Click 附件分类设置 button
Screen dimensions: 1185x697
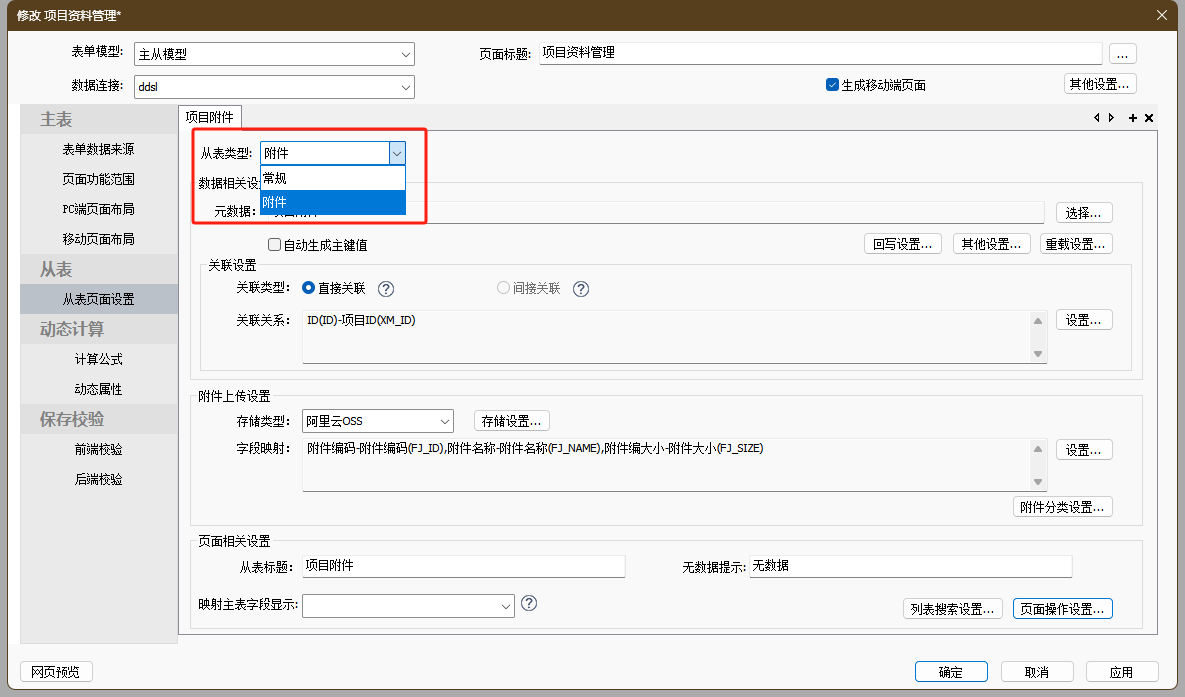[x=1063, y=507]
